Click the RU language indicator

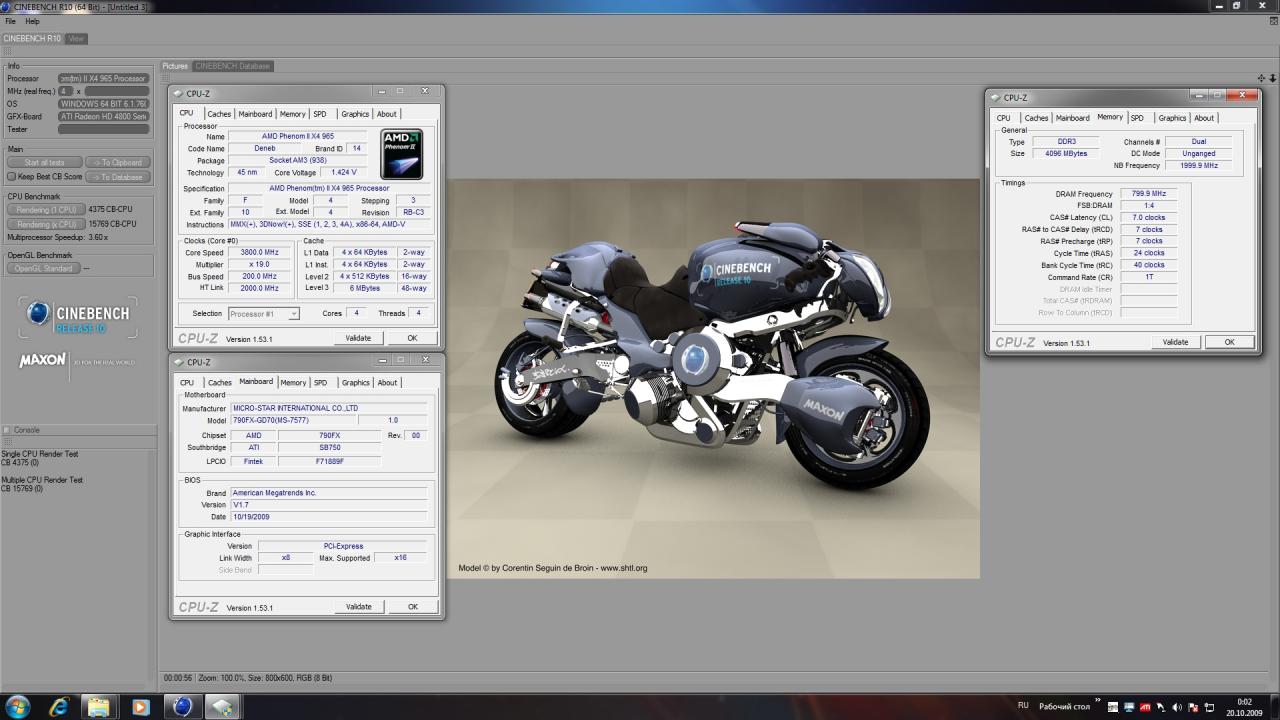(1023, 706)
